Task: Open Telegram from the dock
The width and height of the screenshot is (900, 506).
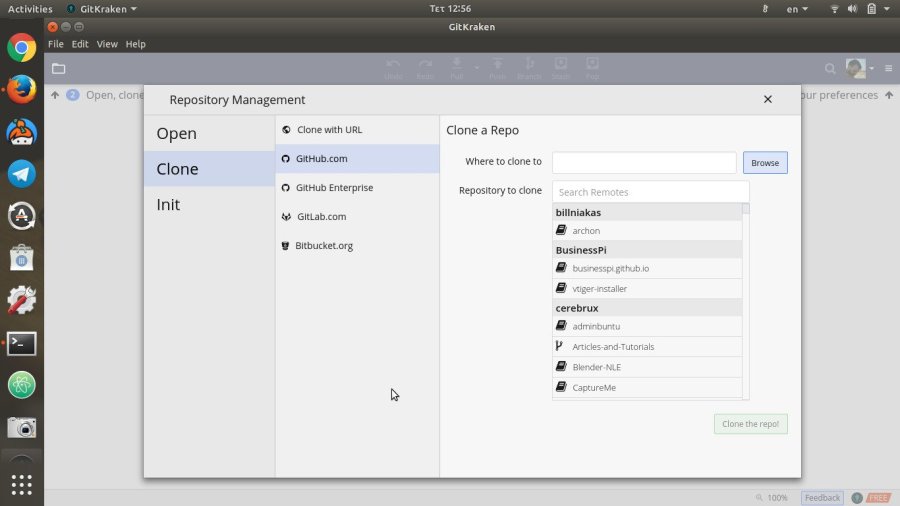Action: click(22, 174)
